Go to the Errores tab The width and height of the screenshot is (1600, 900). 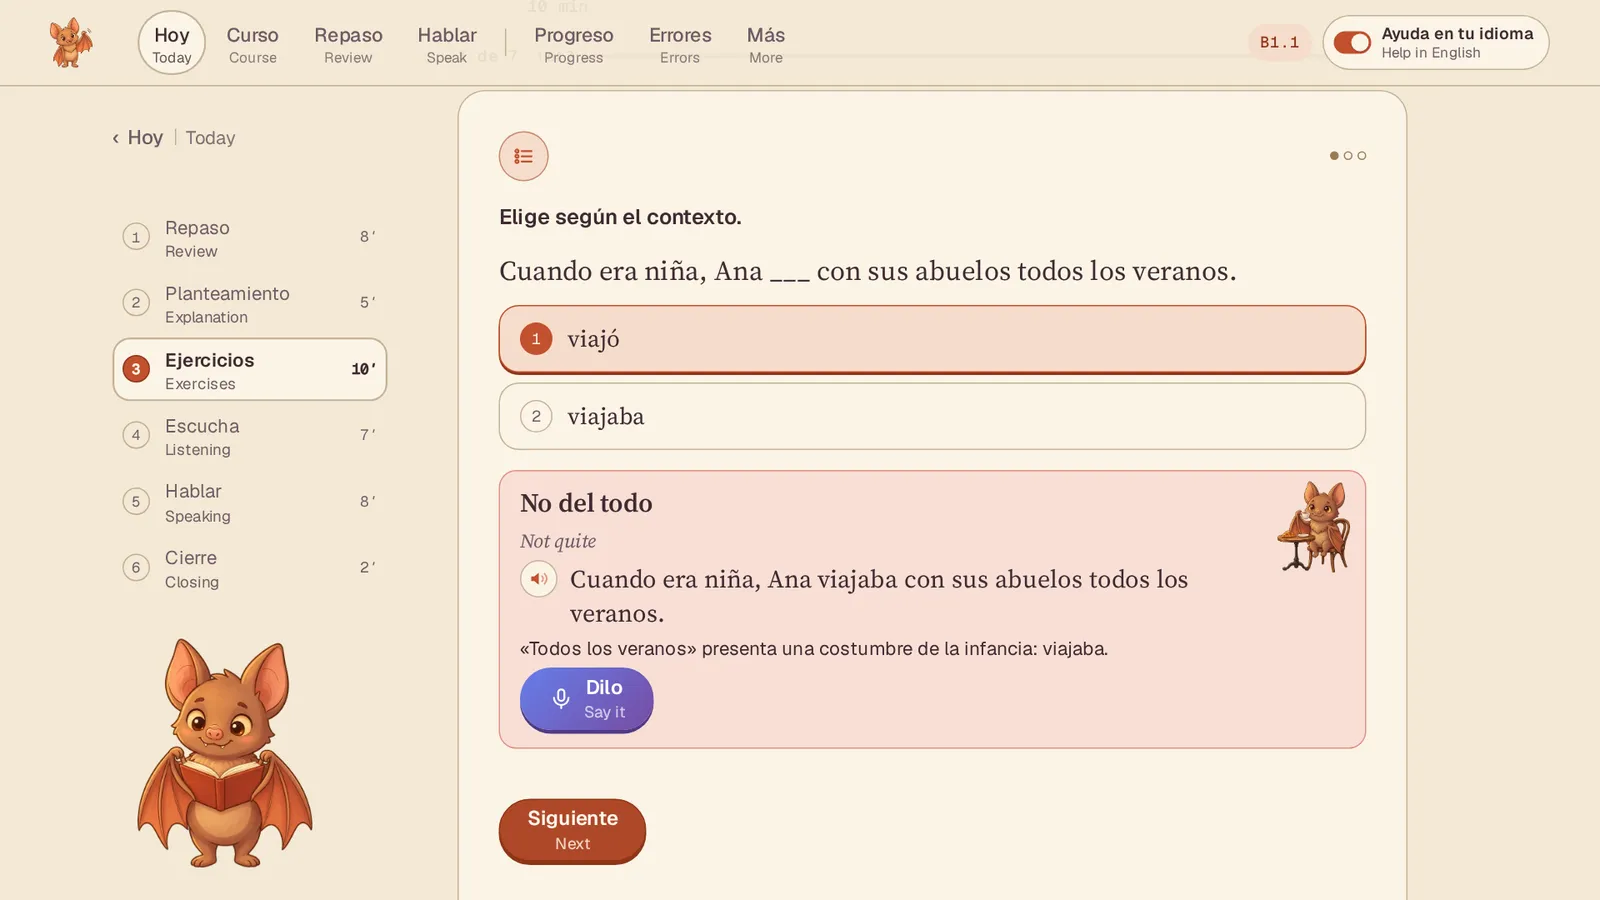[680, 44]
